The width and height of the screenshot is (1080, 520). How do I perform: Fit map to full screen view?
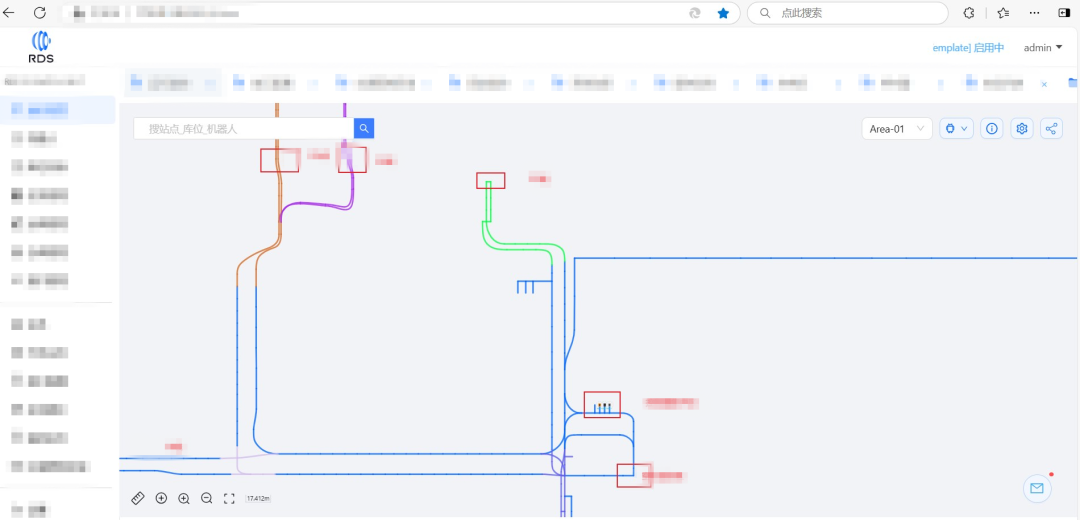[x=229, y=498]
